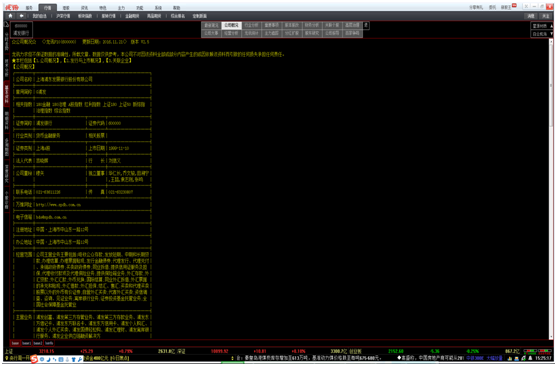Click the Sogou input method S icon
Screen dimensions: 557x366
tap(34, 359)
